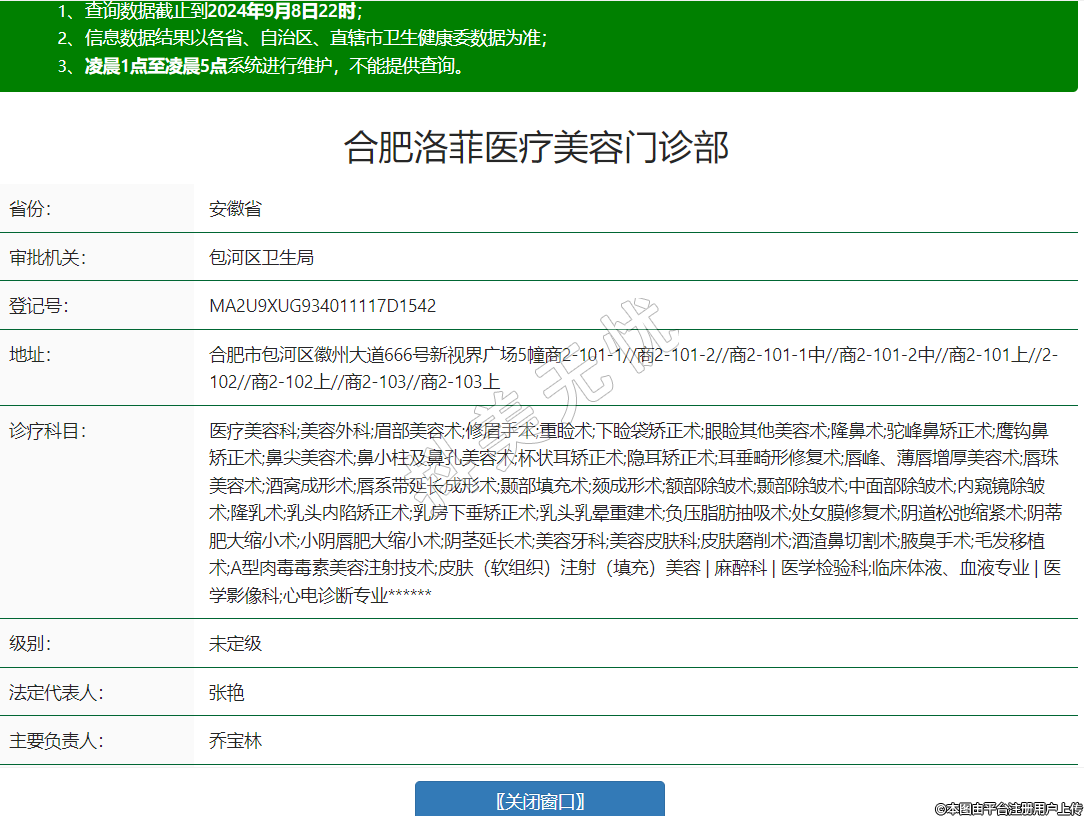This screenshot has width=1084, height=816.
Task: Select the 包河区卫生局 value
Action: tap(261, 257)
